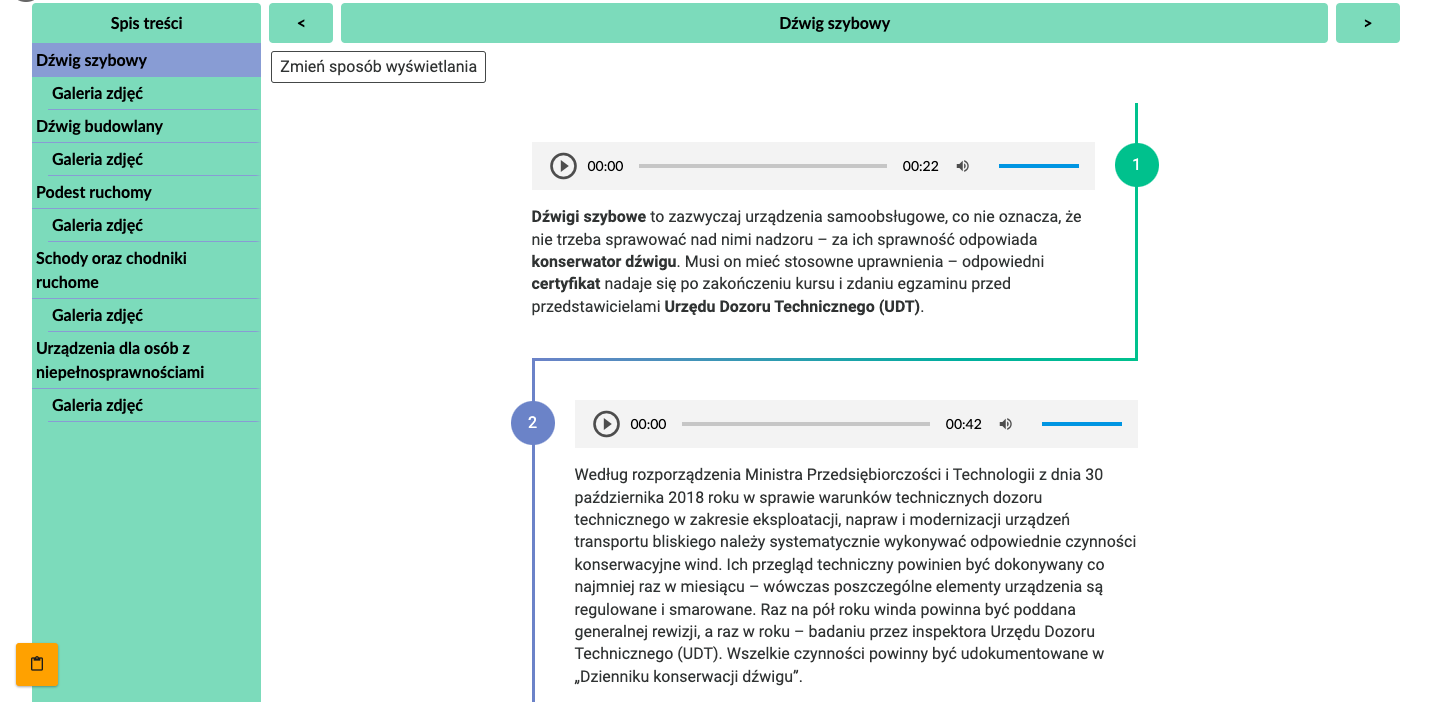Open Dźwig budowlany in contents
The image size is (1440, 702).
point(99,126)
